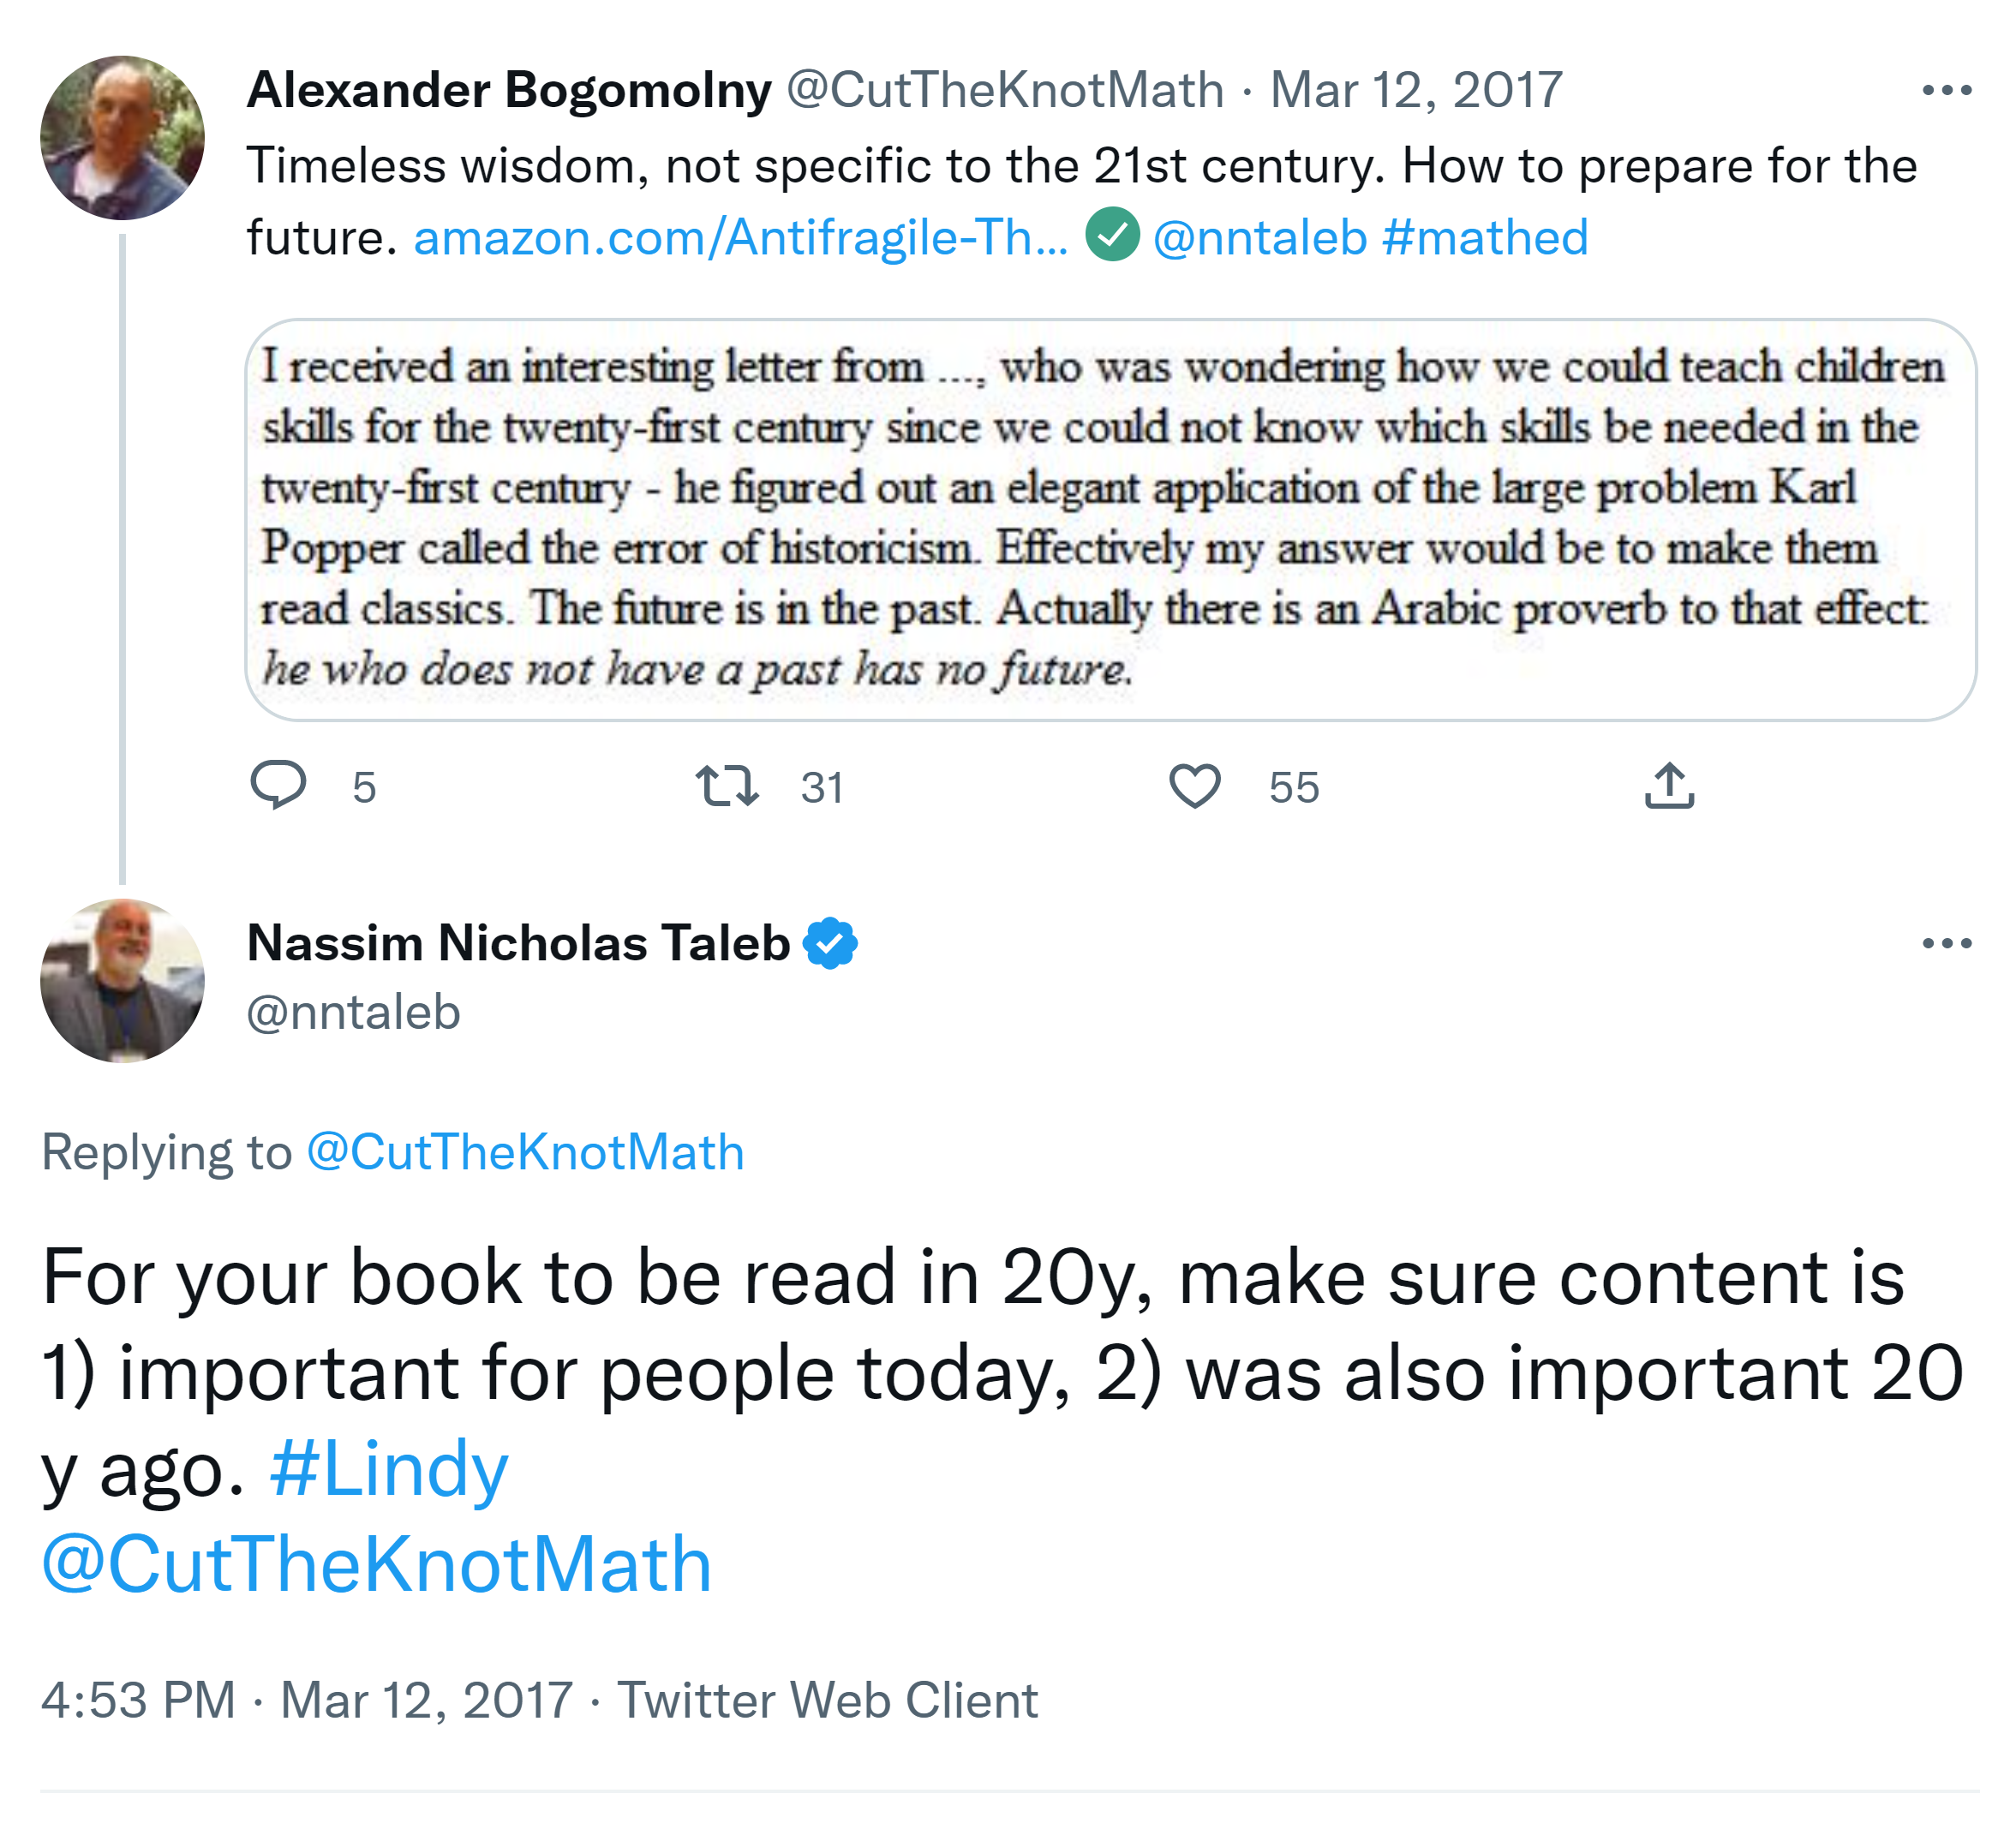The height and width of the screenshot is (1835, 2016).
Task: Open more options on Bogomolny's tweet
Action: (x=1946, y=90)
